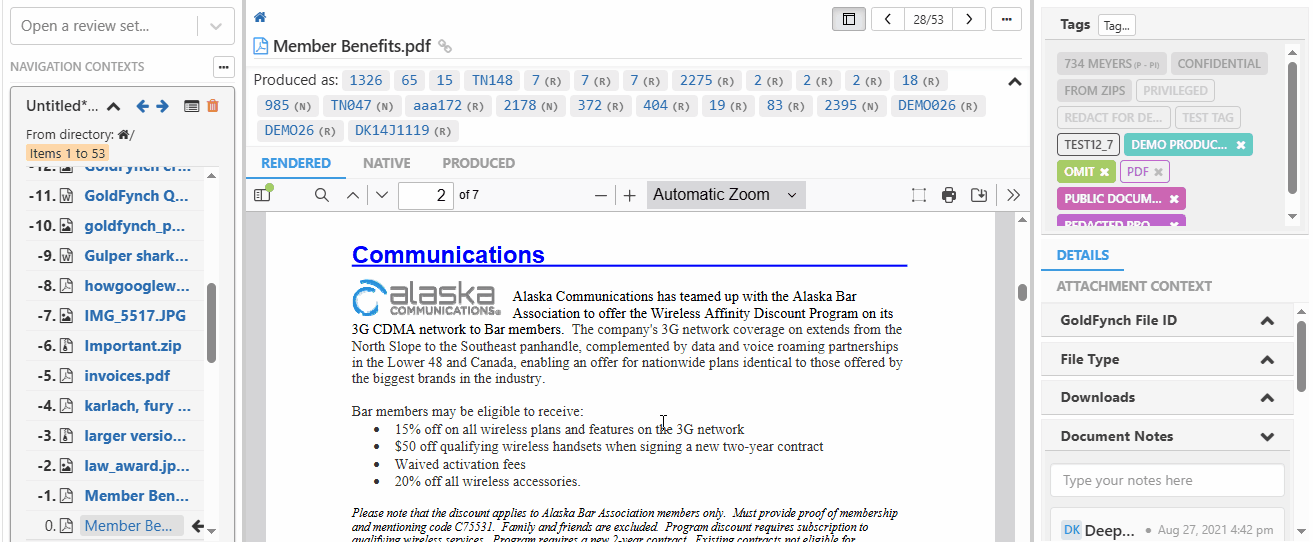This screenshot has width=1313, height=542.
Task: Download the PDF file
Action: click(979, 195)
